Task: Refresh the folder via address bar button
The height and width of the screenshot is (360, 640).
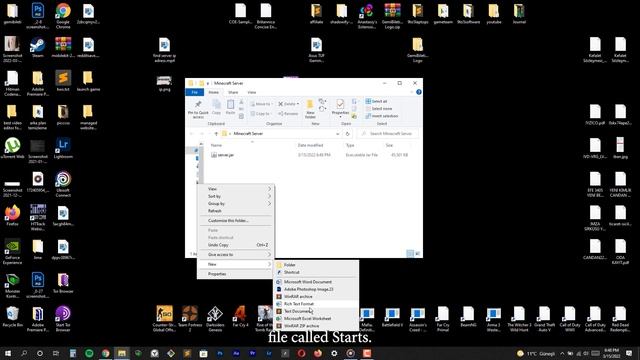Action: [347, 133]
